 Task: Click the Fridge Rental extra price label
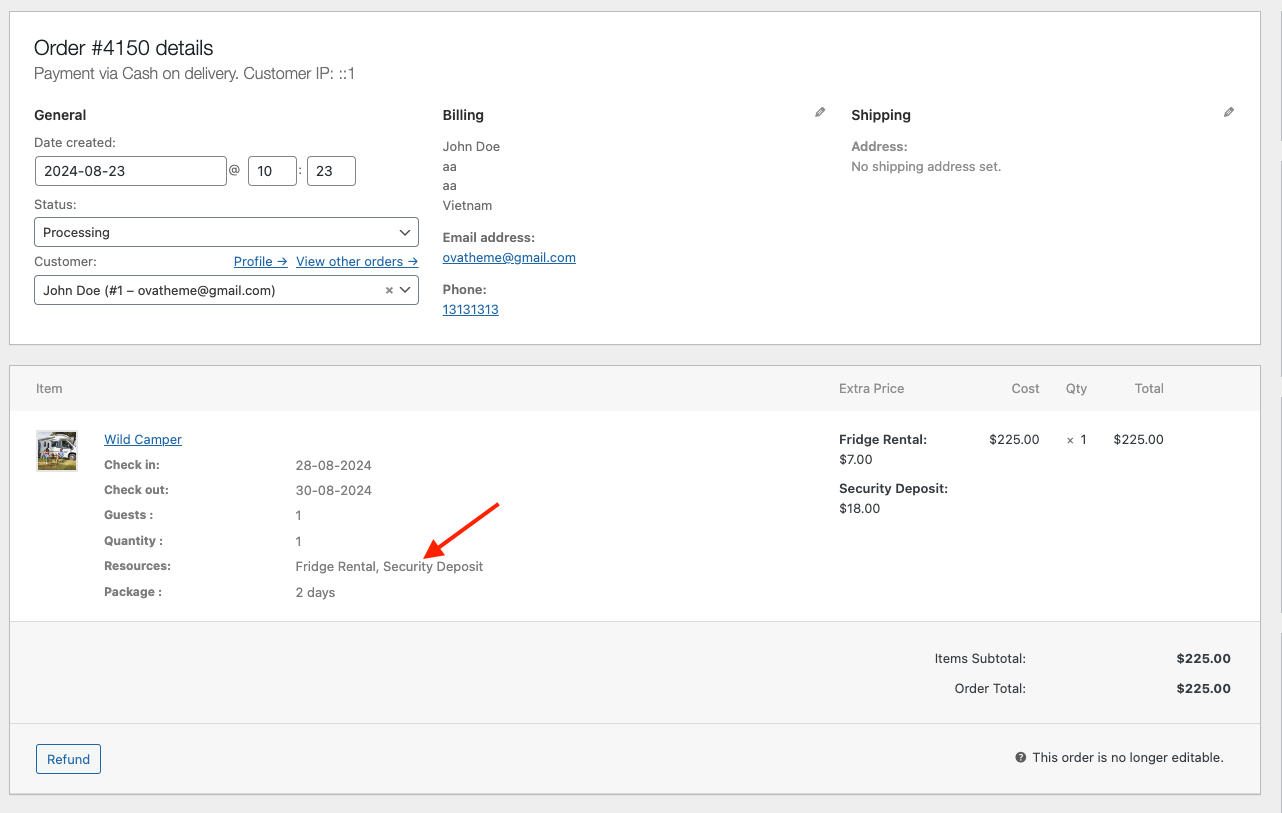click(883, 439)
